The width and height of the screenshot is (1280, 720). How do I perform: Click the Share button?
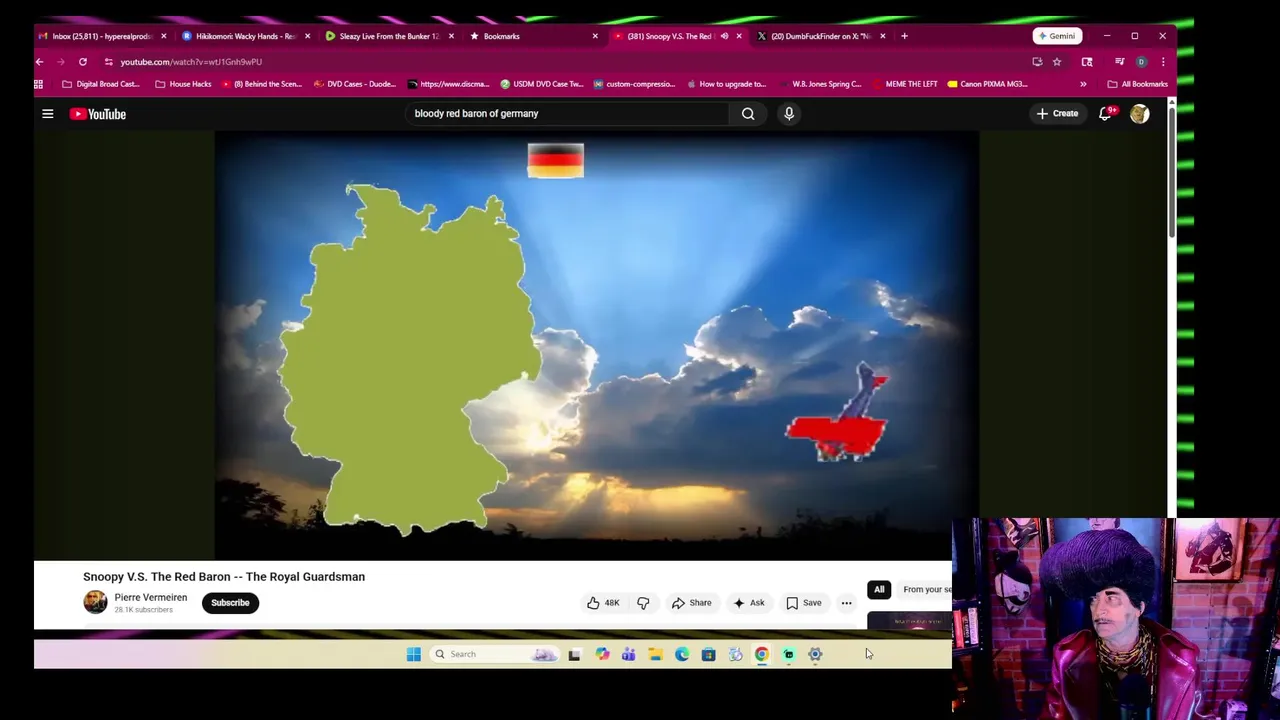pos(692,603)
